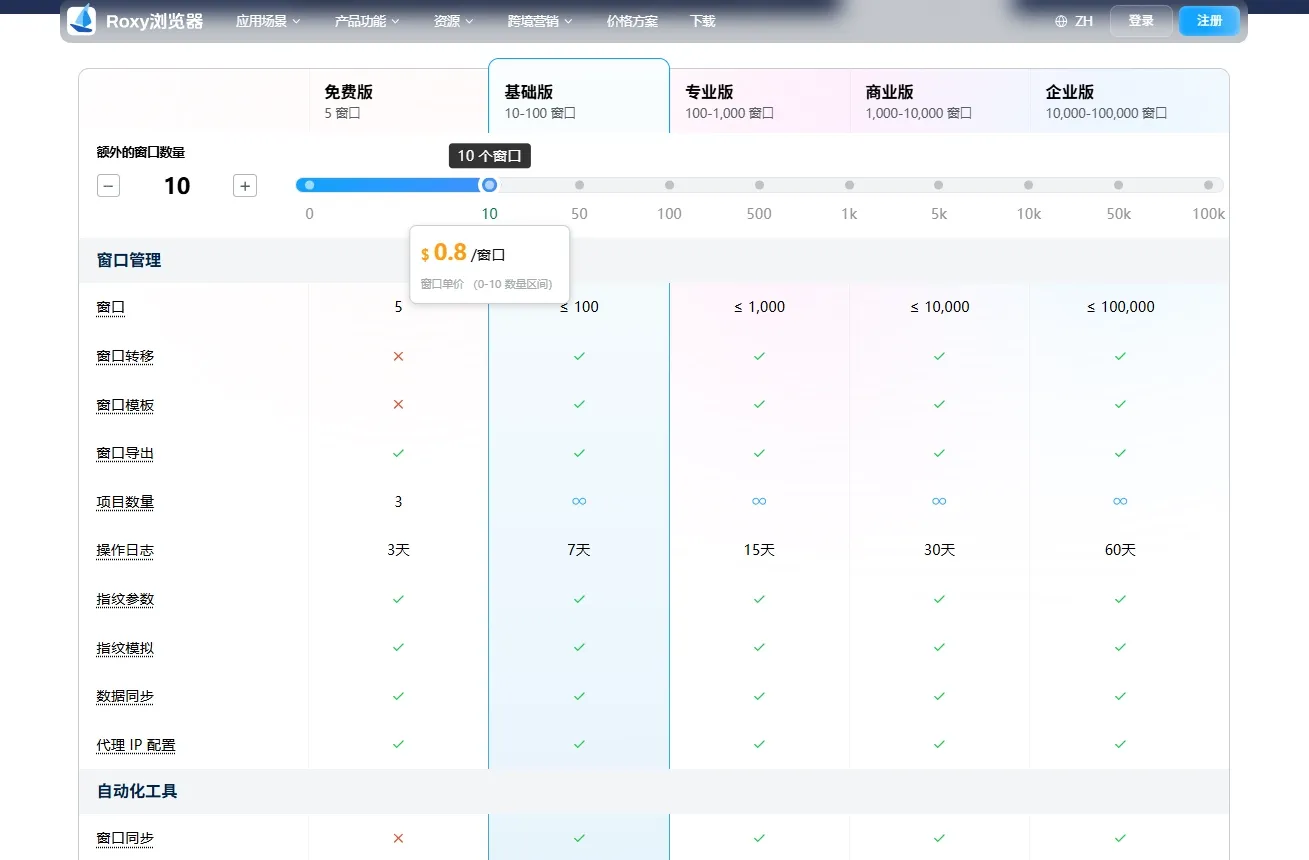Viewport: 1309px width, 860px height.
Task: Click infinity symbol for 项目数量 in 专业版
Action: (x=759, y=501)
